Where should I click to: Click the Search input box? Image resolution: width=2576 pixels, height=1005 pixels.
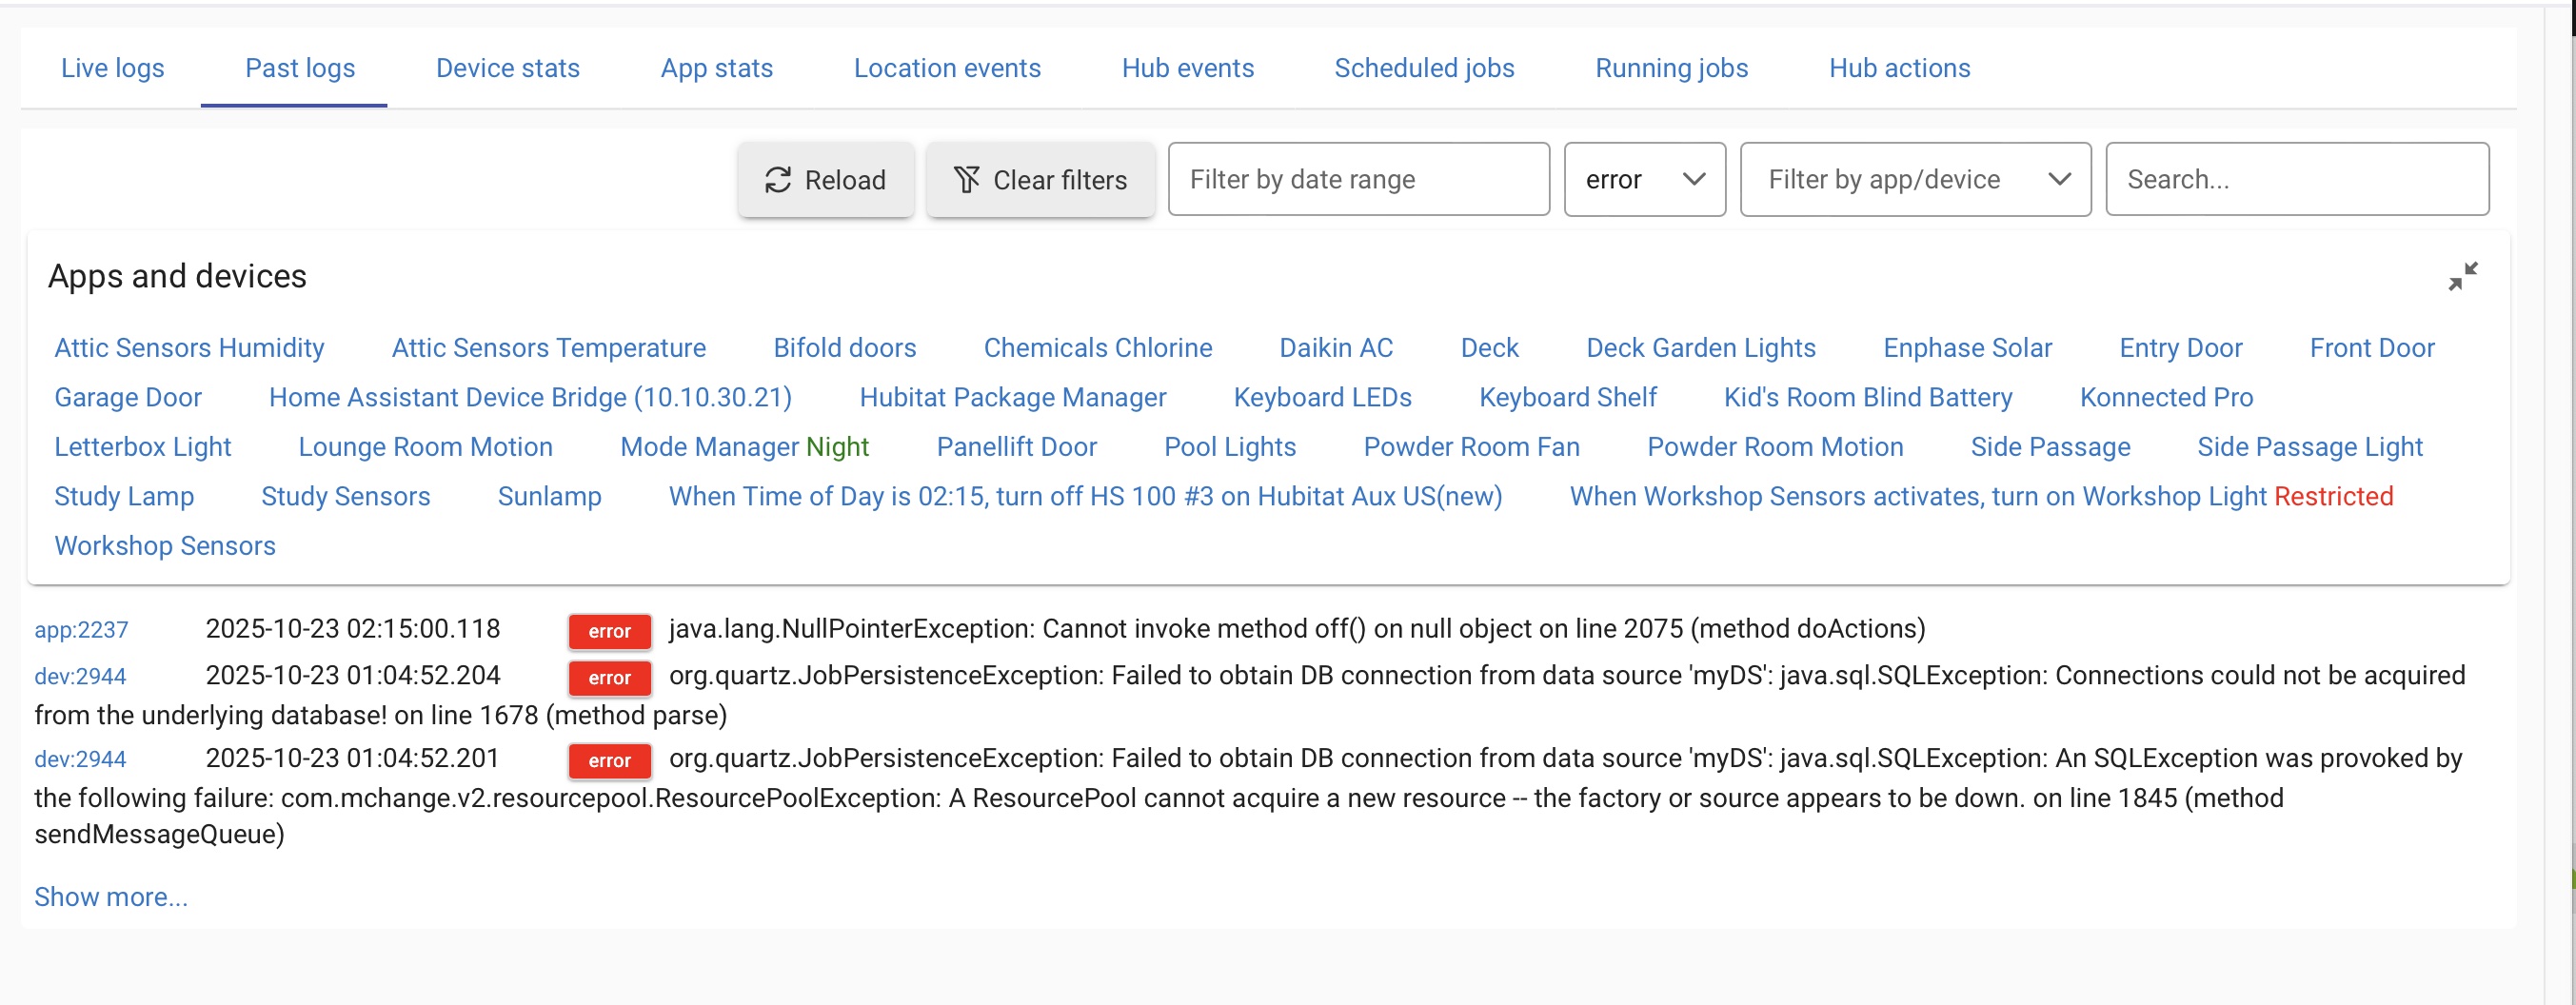[2296, 180]
